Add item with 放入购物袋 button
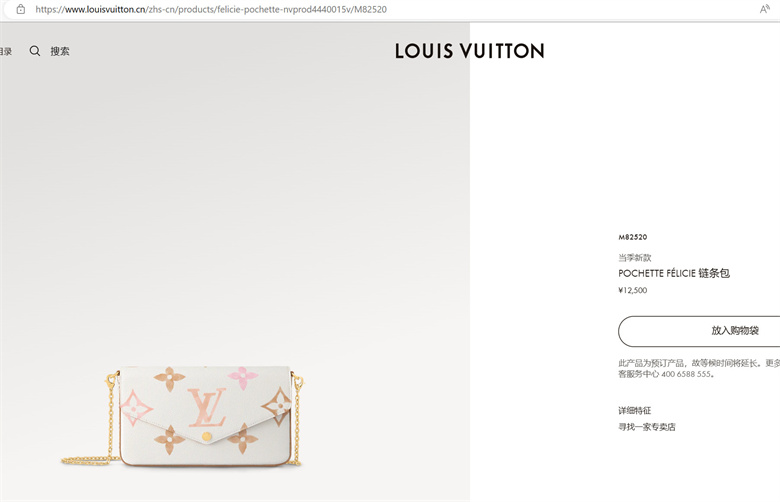This screenshot has height=502, width=780. pos(699,331)
